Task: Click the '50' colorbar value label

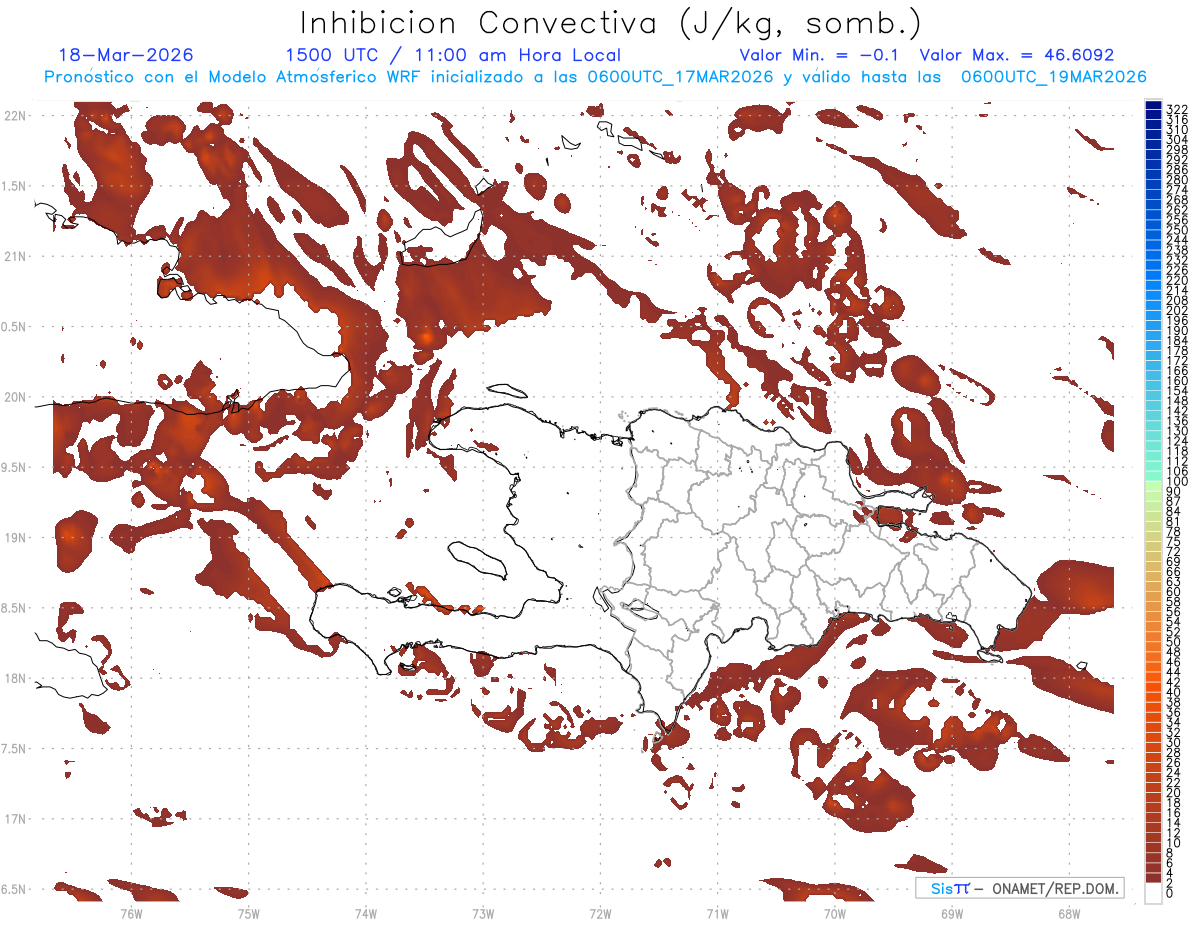Action: 1173,641
